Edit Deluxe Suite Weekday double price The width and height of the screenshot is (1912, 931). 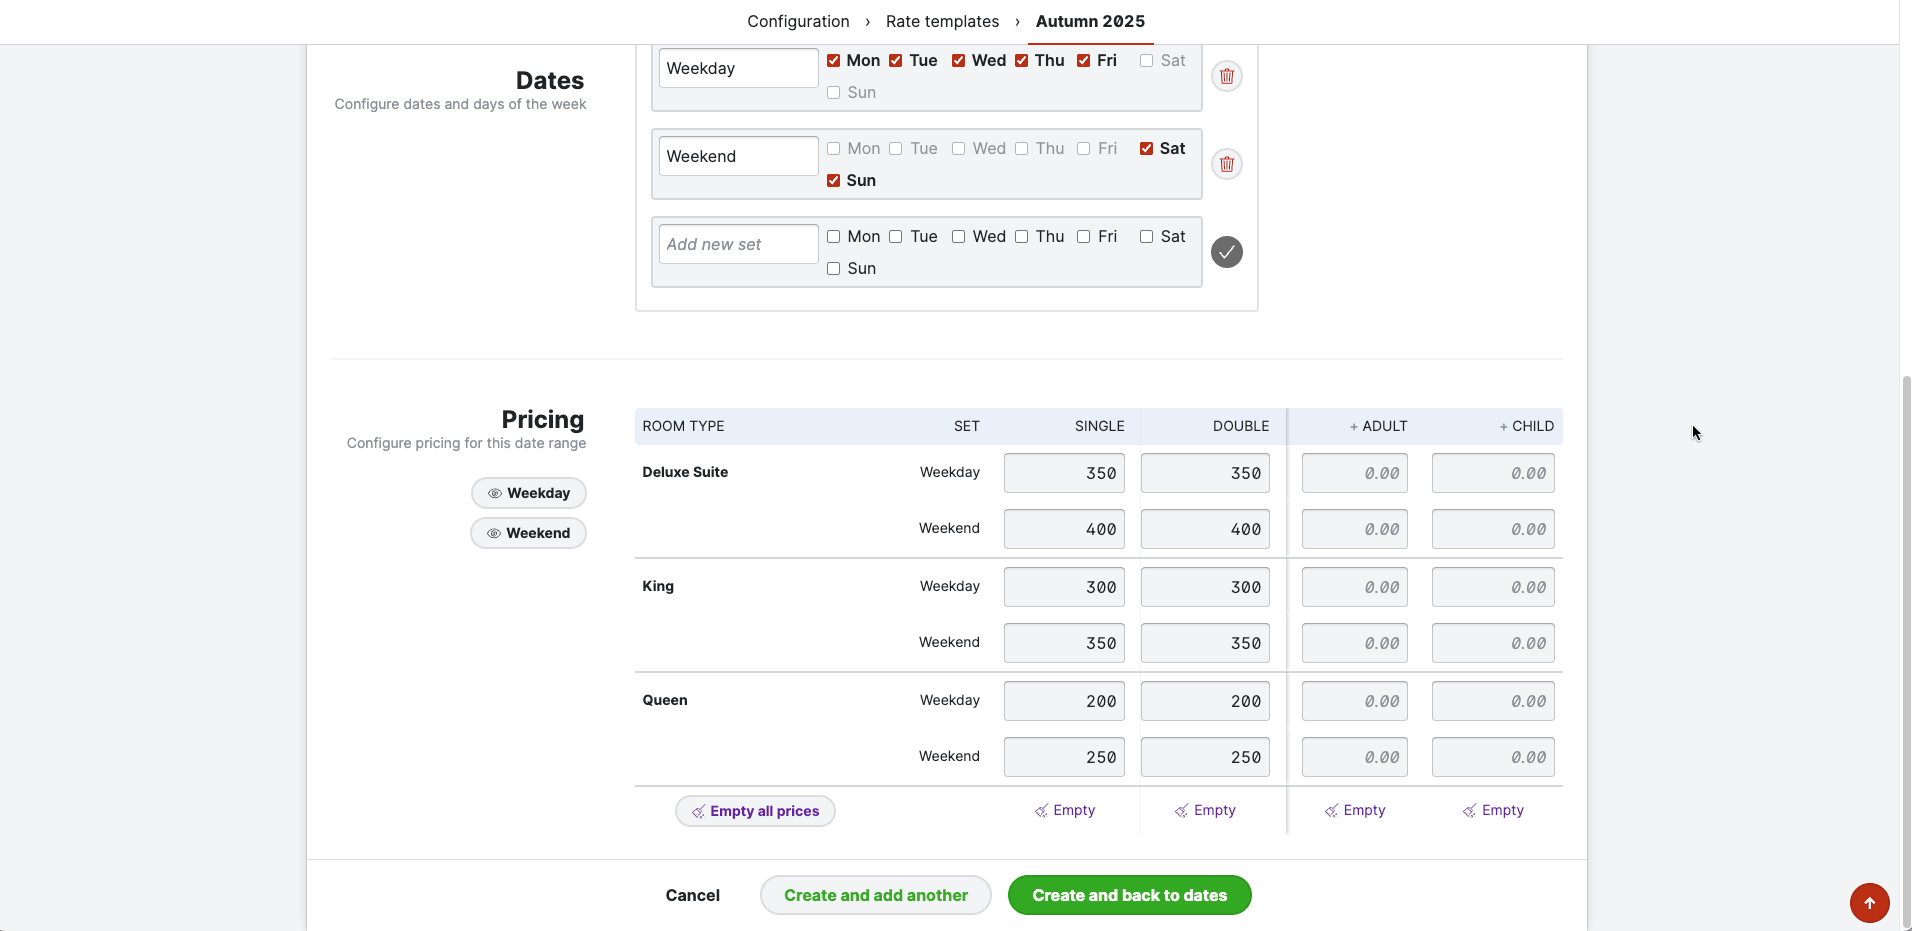pos(1206,473)
